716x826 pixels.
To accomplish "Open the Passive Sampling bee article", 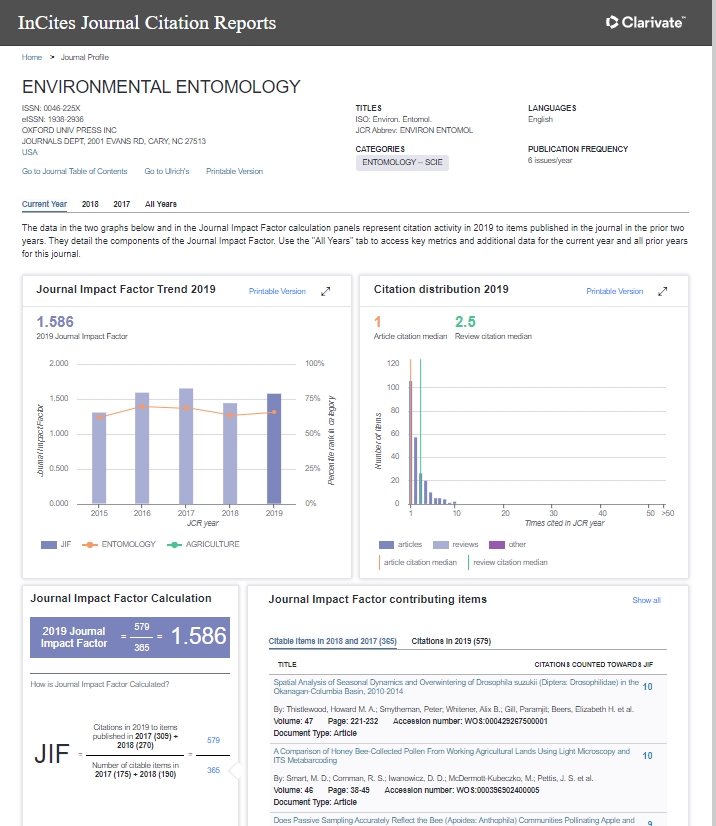I will tap(454, 821).
